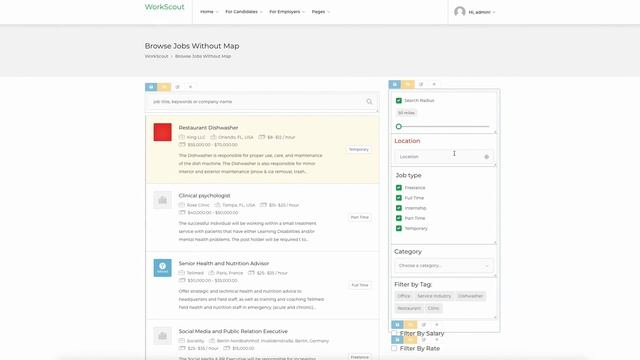Click the yellow editor button above Filter By Salary
The width and height of the screenshot is (640, 360).
pyautogui.click(x=411, y=325)
